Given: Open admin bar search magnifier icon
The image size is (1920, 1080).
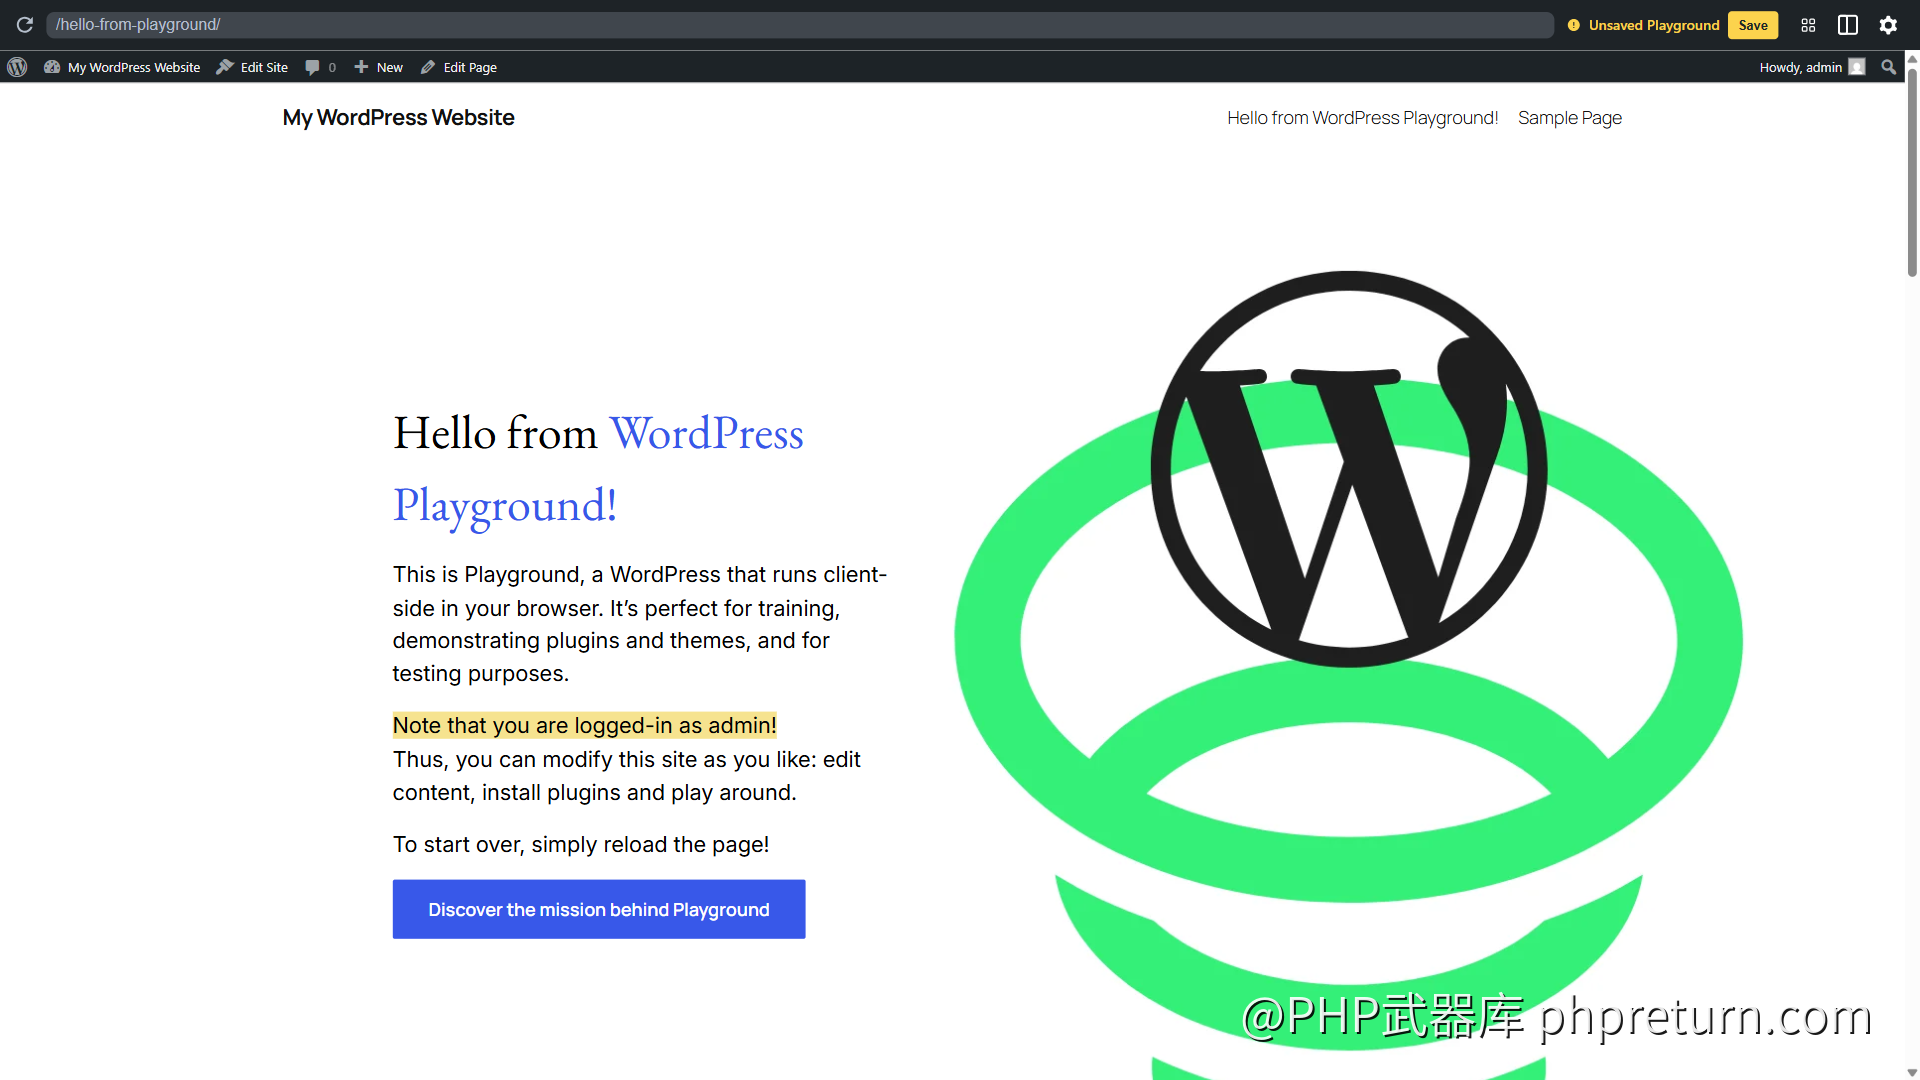Looking at the screenshot, I should point(1888,67).
